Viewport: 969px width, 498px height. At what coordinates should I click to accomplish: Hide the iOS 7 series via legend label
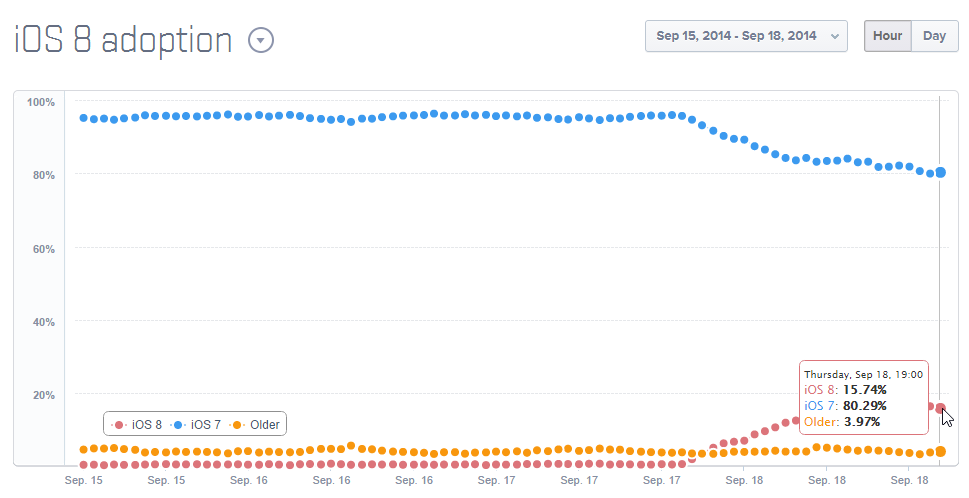206,425
